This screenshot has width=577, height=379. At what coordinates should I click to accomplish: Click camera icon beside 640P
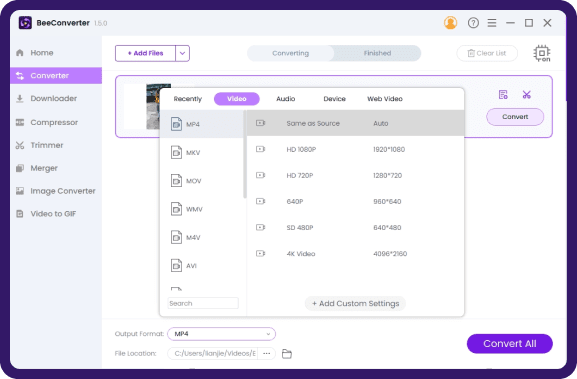(261, 201)
